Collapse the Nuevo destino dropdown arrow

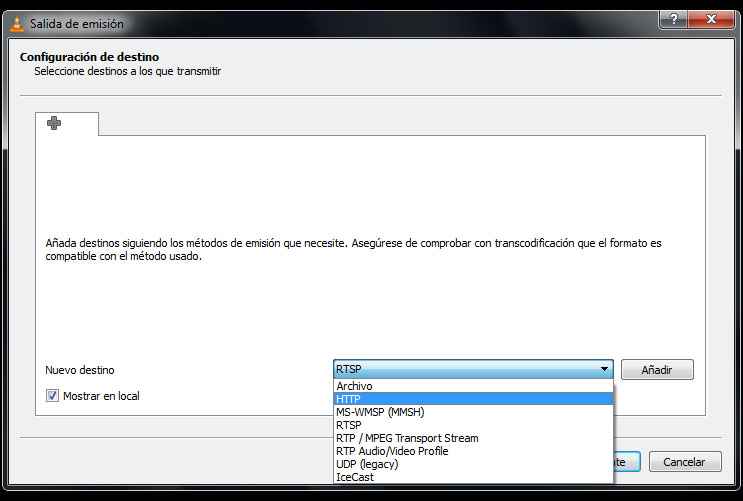(604, 369)
